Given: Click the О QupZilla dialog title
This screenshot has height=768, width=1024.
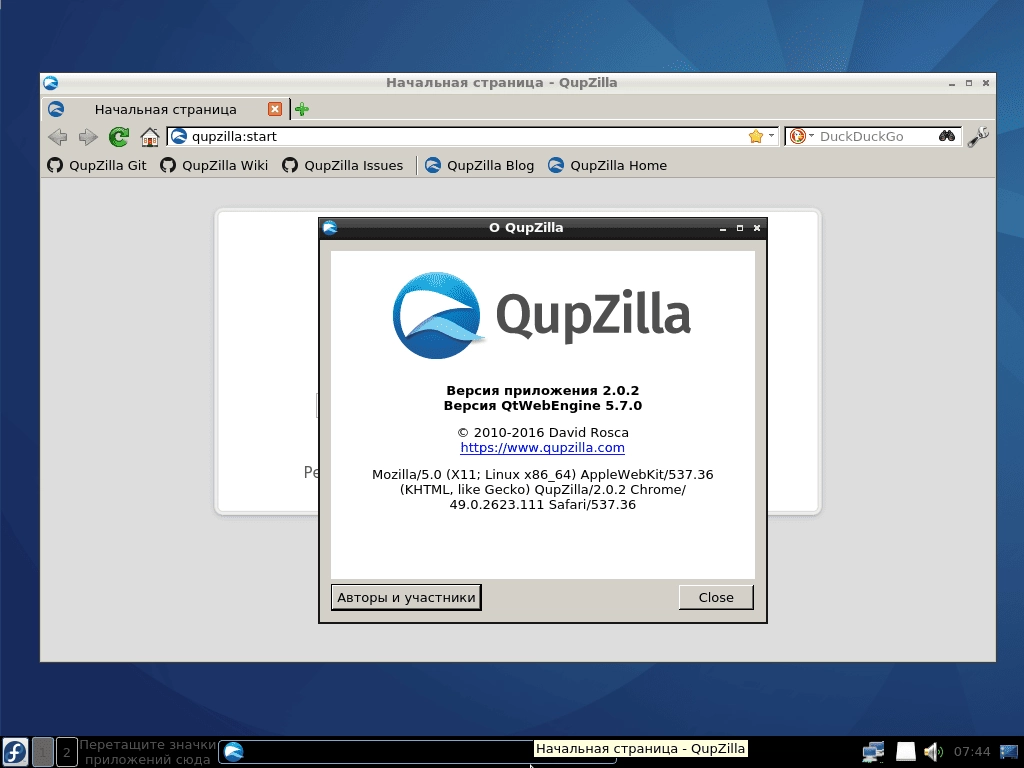Looking at the screenshot, I should coord(526,227).
